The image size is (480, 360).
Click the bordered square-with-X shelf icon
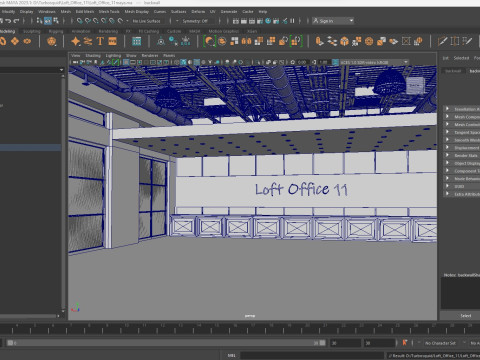[x=406, y=41]
